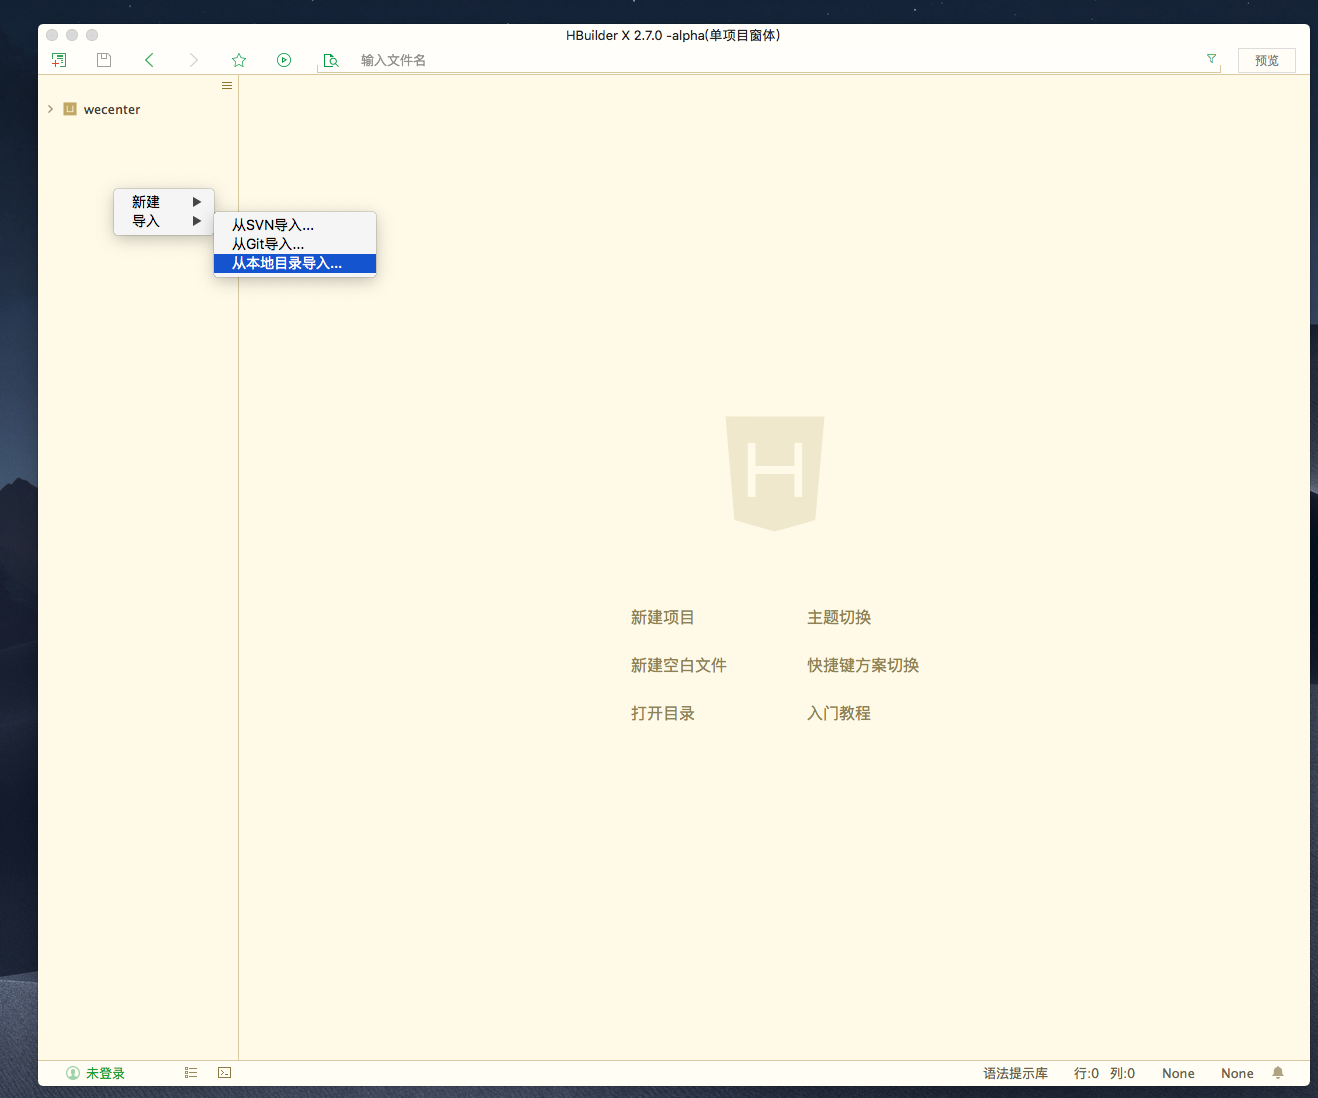
Task: Click the first None status entry
Action: coord(1178,1073)
